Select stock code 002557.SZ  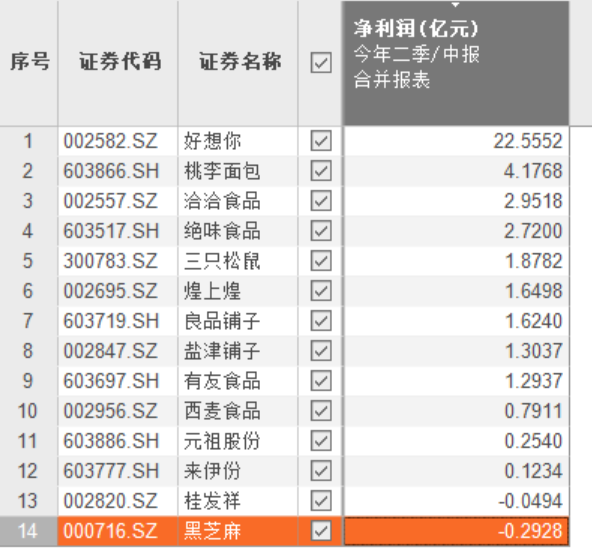pos(110,201)
